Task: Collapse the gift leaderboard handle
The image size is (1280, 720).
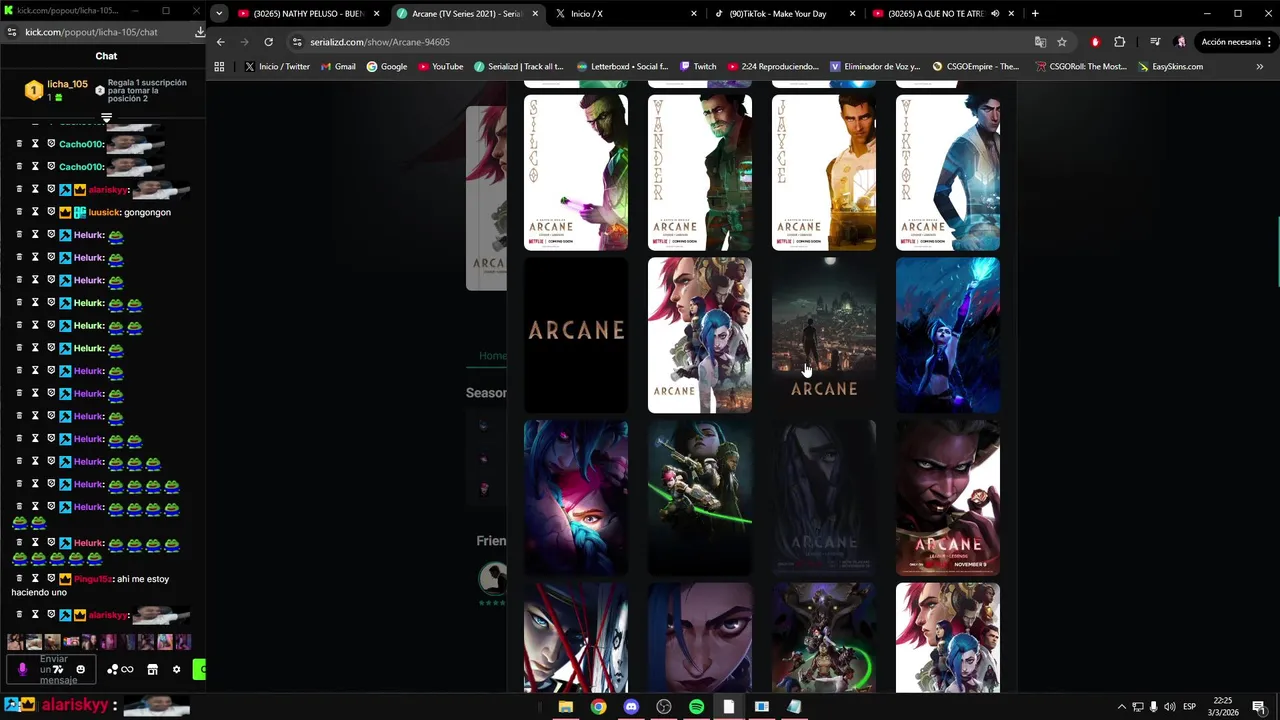Action: [106, 118]
